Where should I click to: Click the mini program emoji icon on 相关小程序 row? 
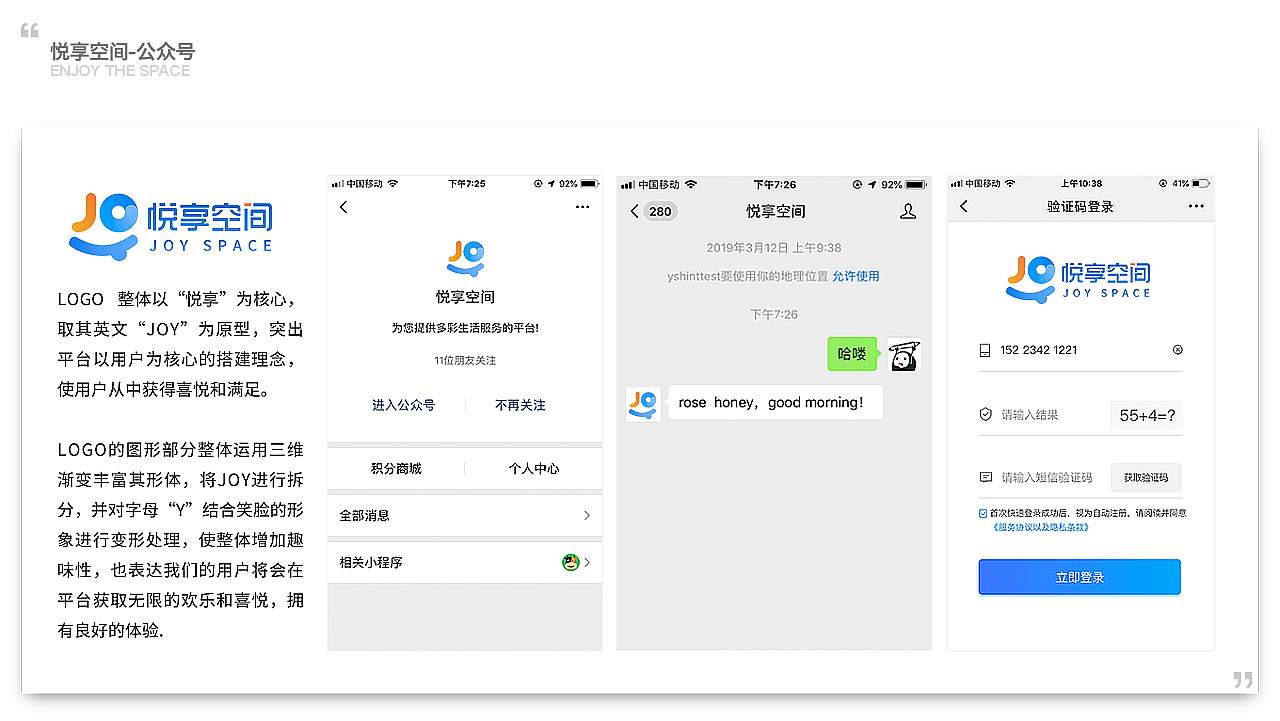(571, 562)
